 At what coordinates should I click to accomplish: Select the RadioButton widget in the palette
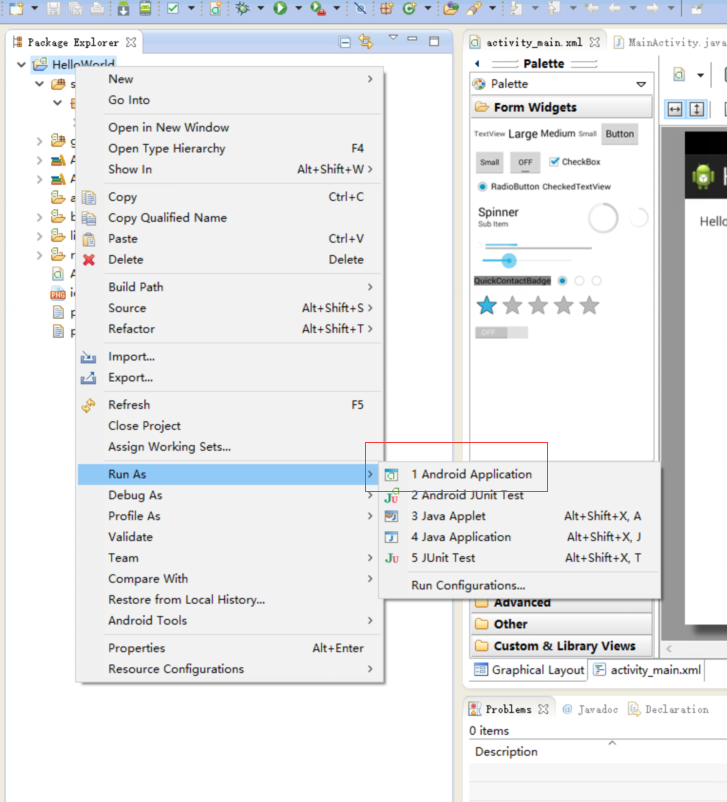click(x=482, y=186)
